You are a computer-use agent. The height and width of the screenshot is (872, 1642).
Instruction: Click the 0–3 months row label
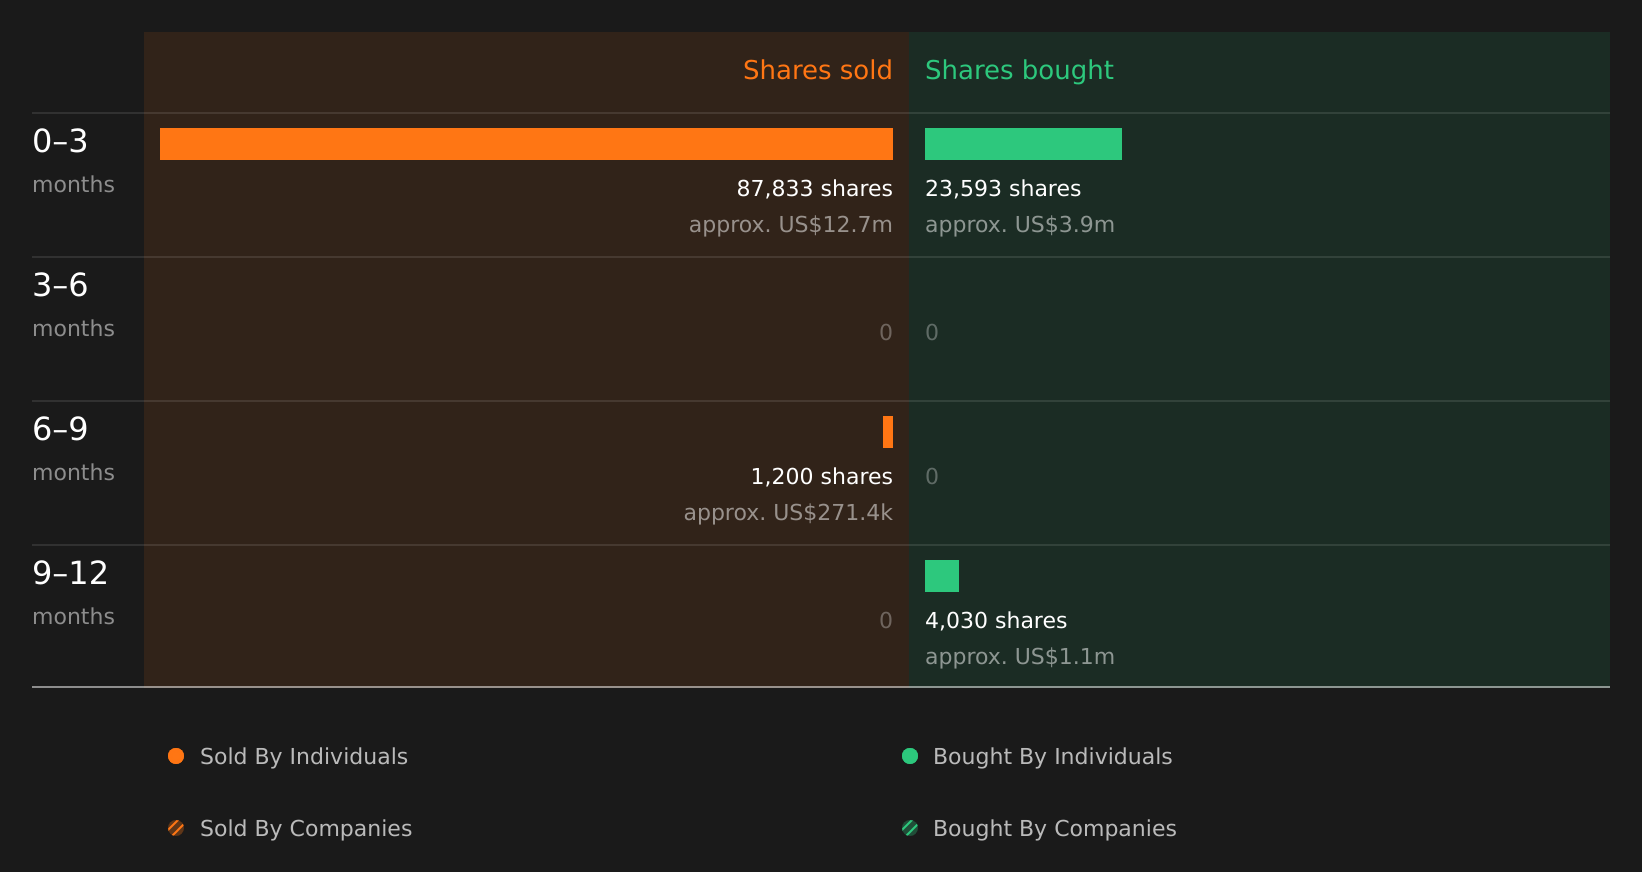click(x=73, y=161)
